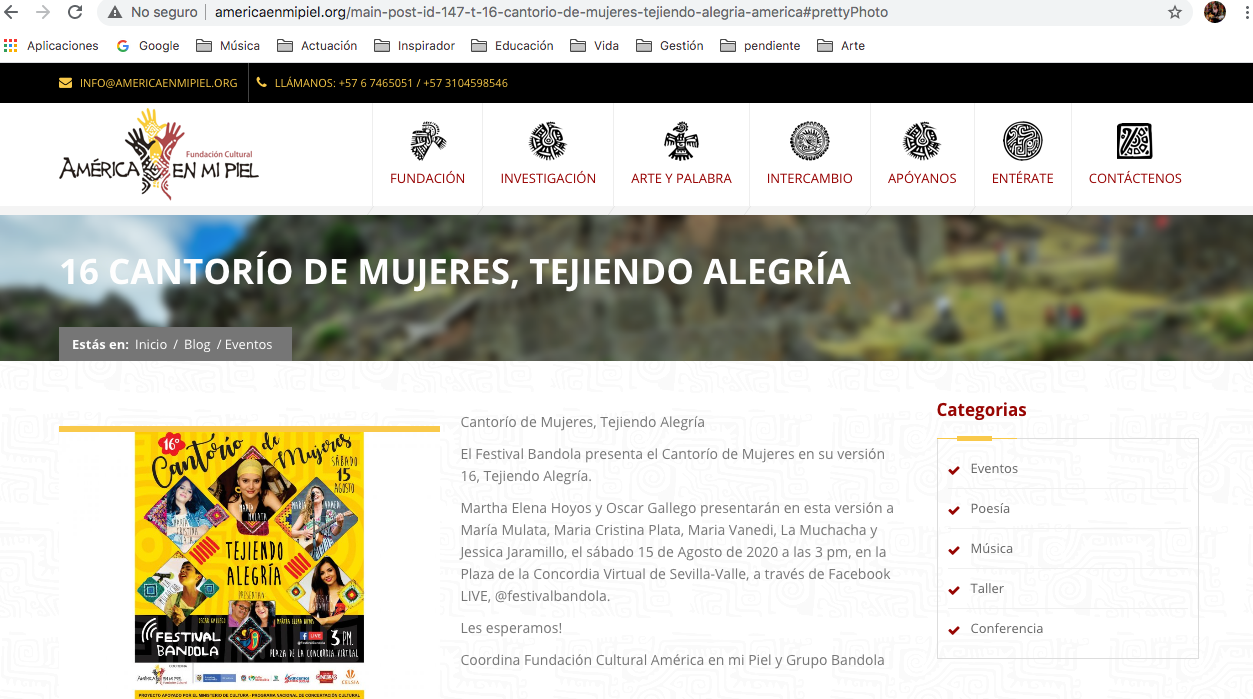Click the Intercambio circular icon
This screenshot has height=699, width=1253.
click(x=809, y=142)
